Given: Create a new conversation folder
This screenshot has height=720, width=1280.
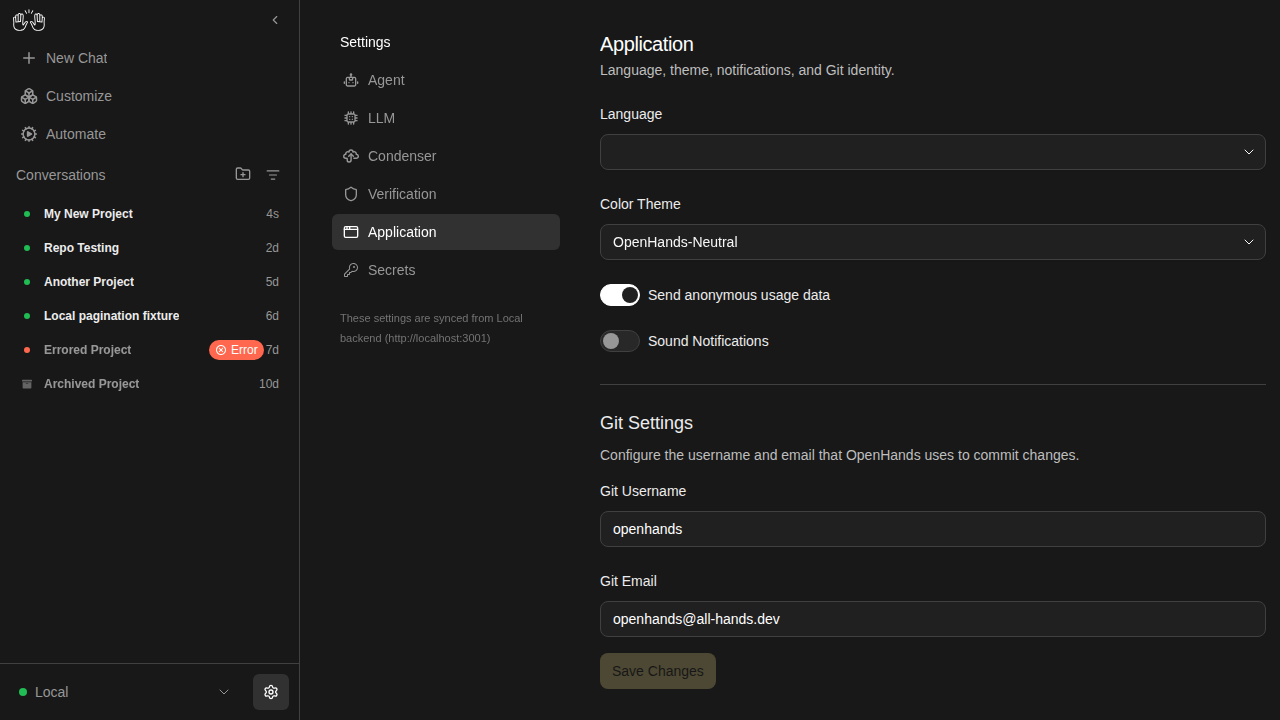Looking at the screenshot, I should 243,174.
